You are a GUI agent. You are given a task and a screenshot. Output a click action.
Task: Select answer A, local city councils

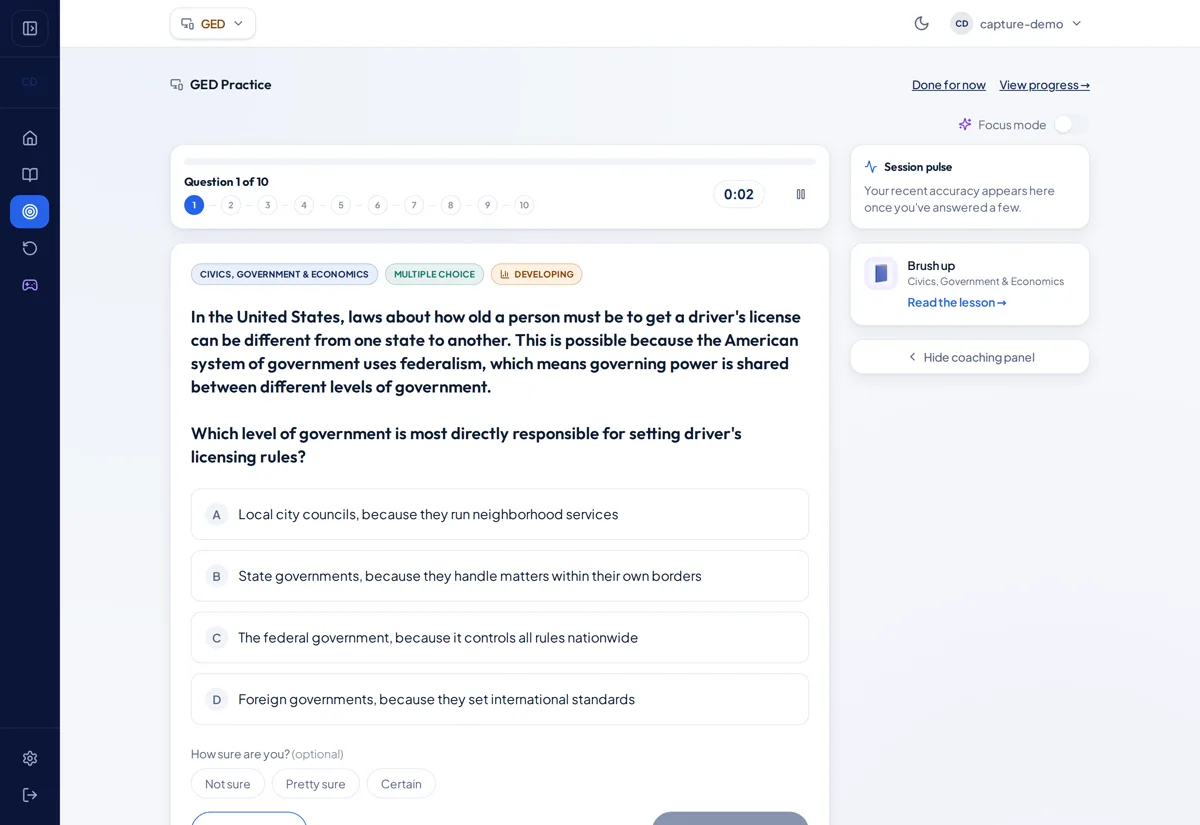point(500,514)
